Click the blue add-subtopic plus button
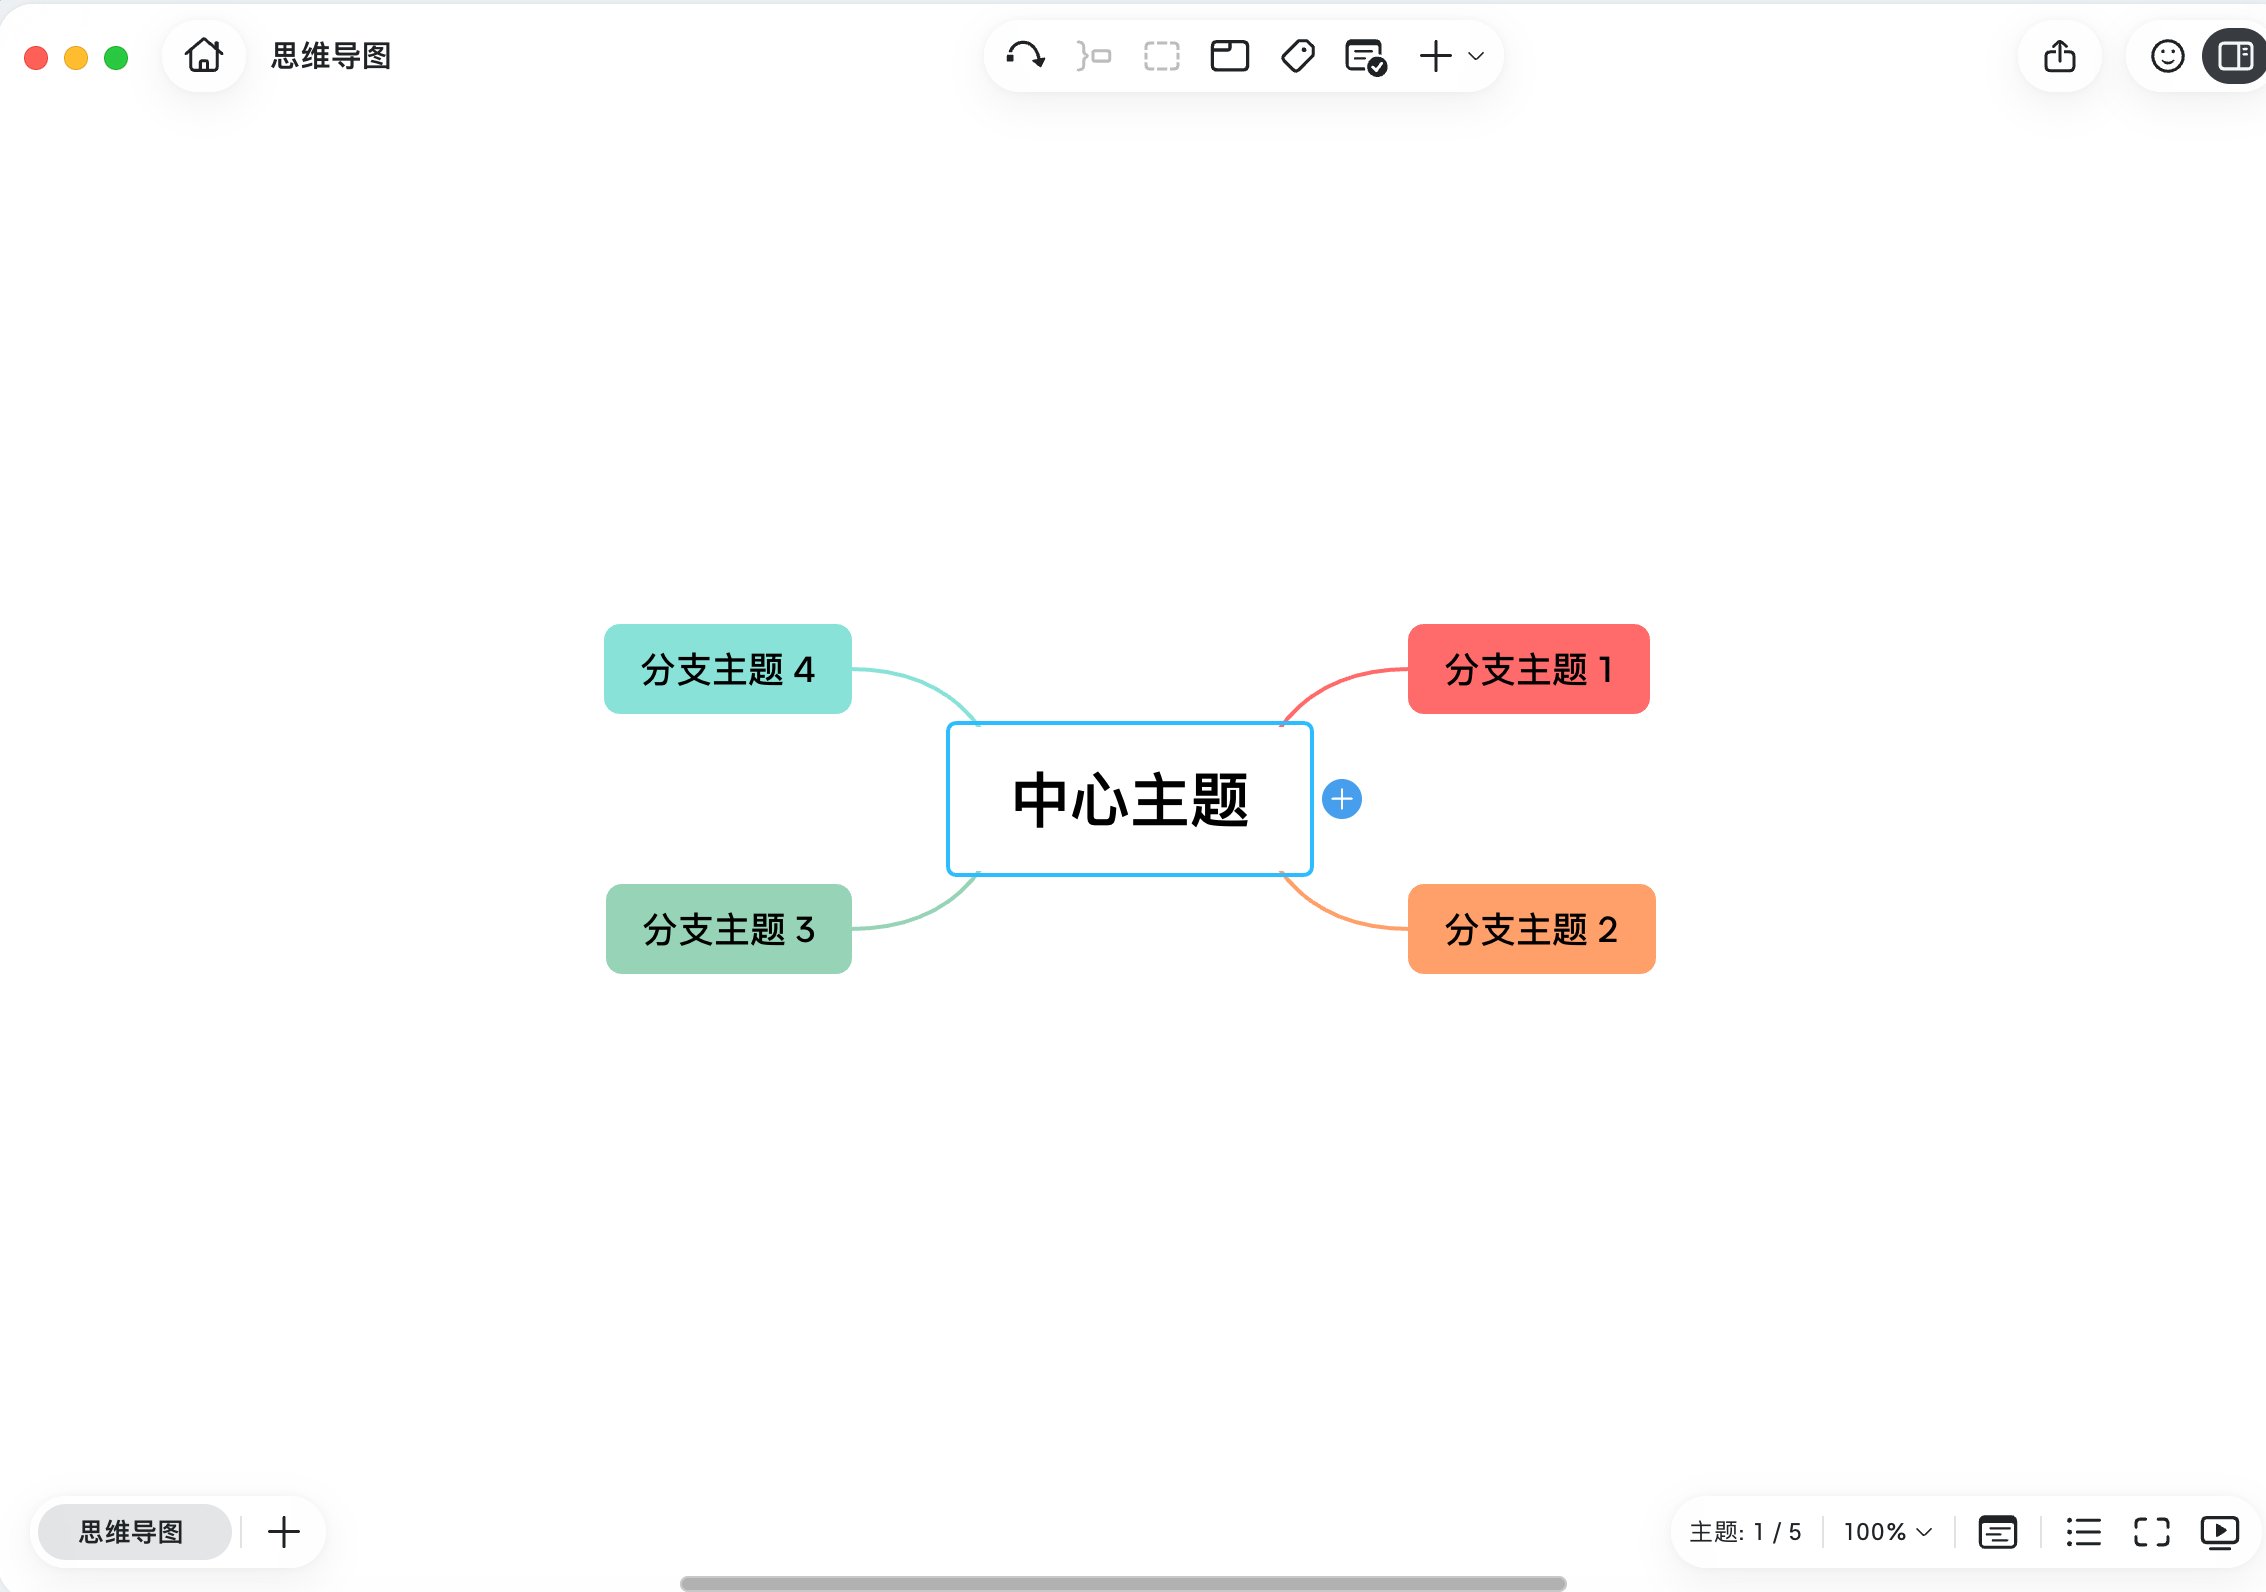The image size is (2266, 1592). click(1342, 799)
